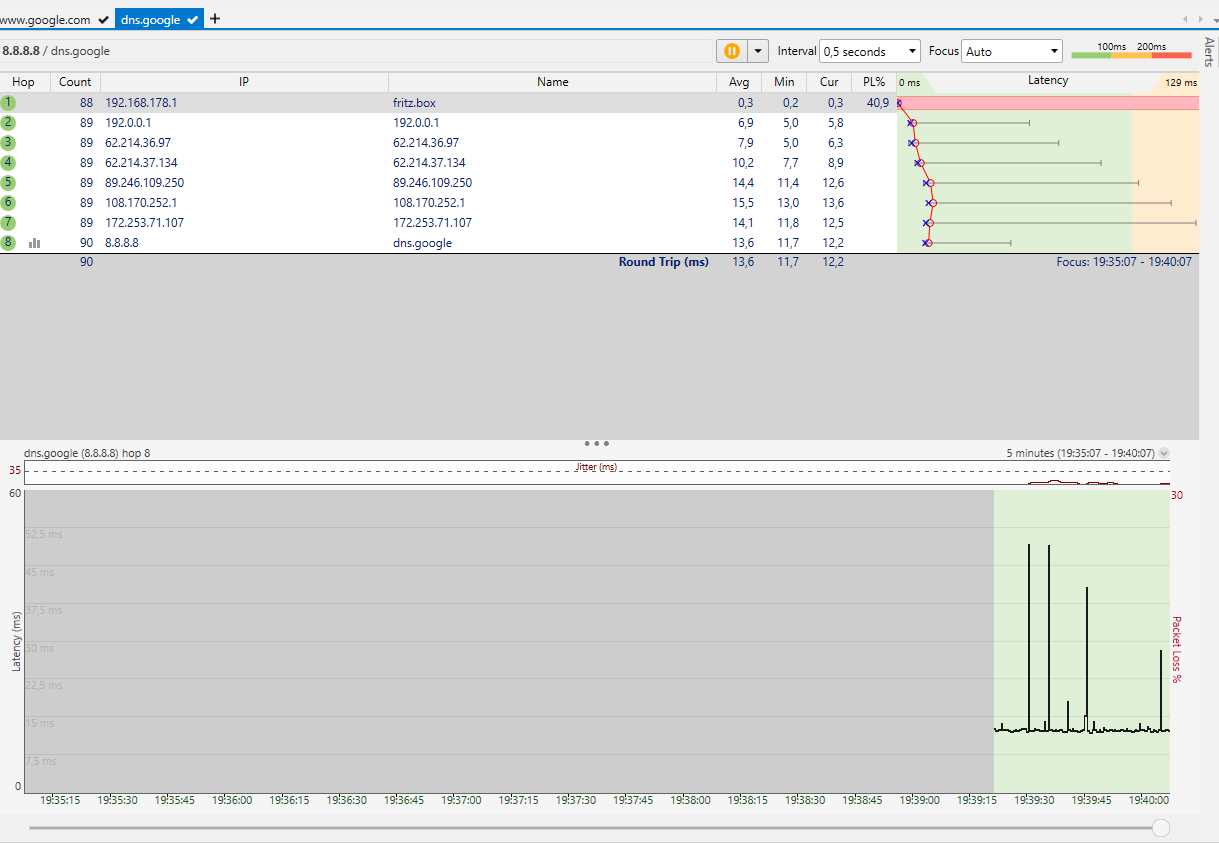Click the three-dot panel splitter handle
The image size is (1219, 843).
[596, 443]
